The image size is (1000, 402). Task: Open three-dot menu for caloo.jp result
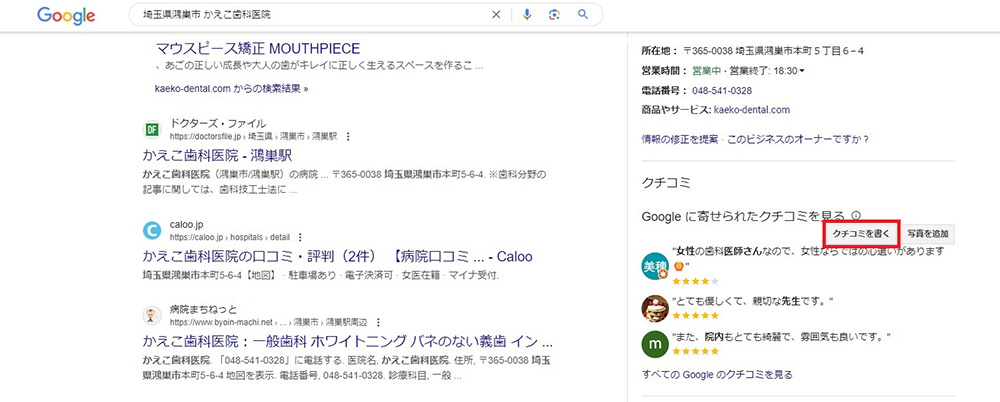click(x=300, y=238)
